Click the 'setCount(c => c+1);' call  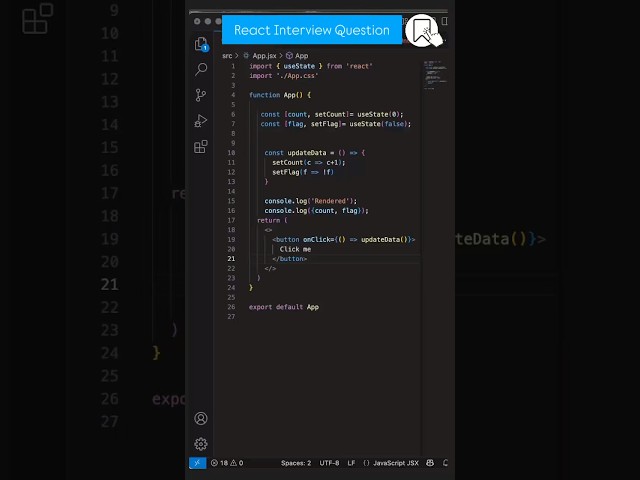click(309, 162)
